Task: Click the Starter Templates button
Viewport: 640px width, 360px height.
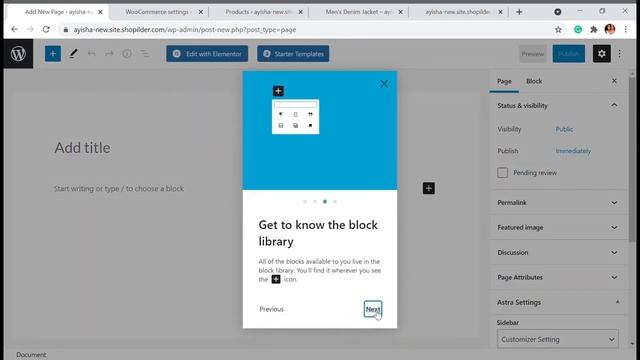Action: [x=293, y=53]
